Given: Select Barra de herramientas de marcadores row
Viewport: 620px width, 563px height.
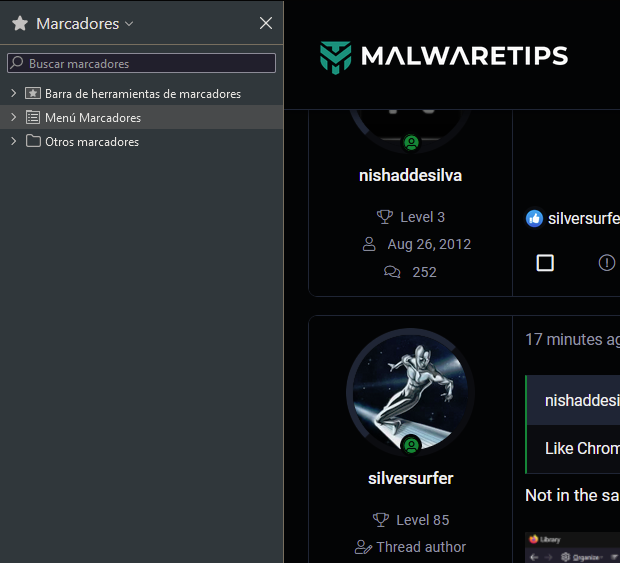Looking at the screenshot, I should (x=142, y=94).
